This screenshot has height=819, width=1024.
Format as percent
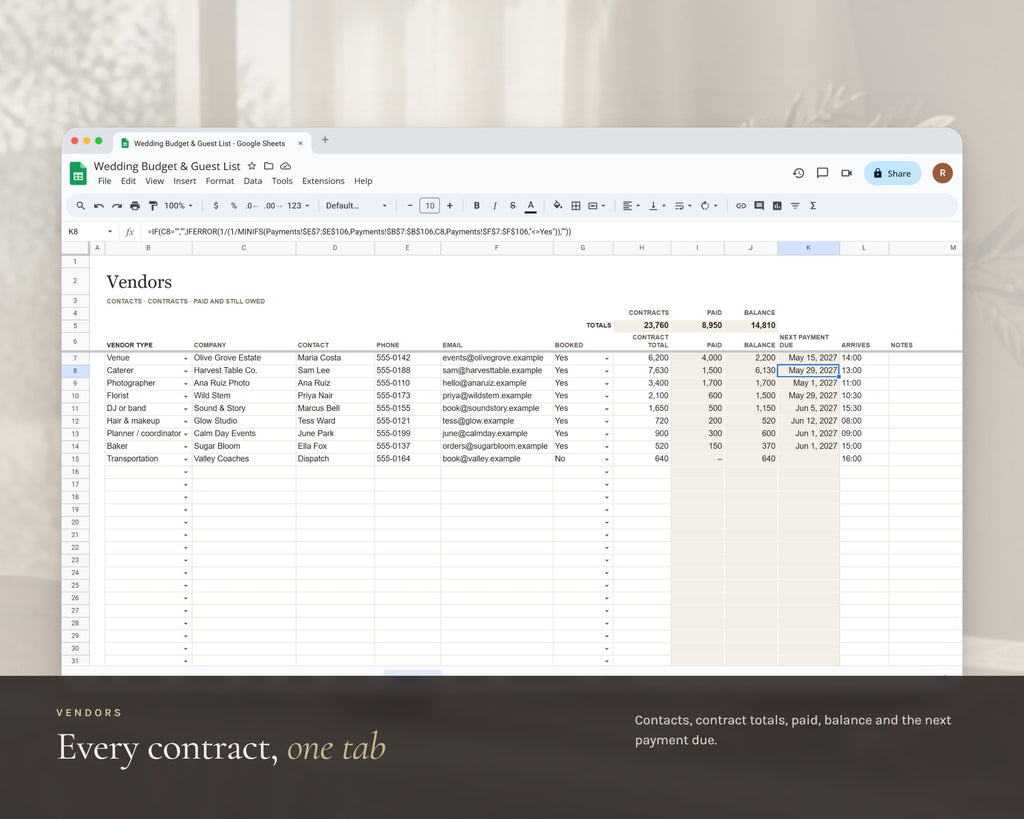coord(233,206)
